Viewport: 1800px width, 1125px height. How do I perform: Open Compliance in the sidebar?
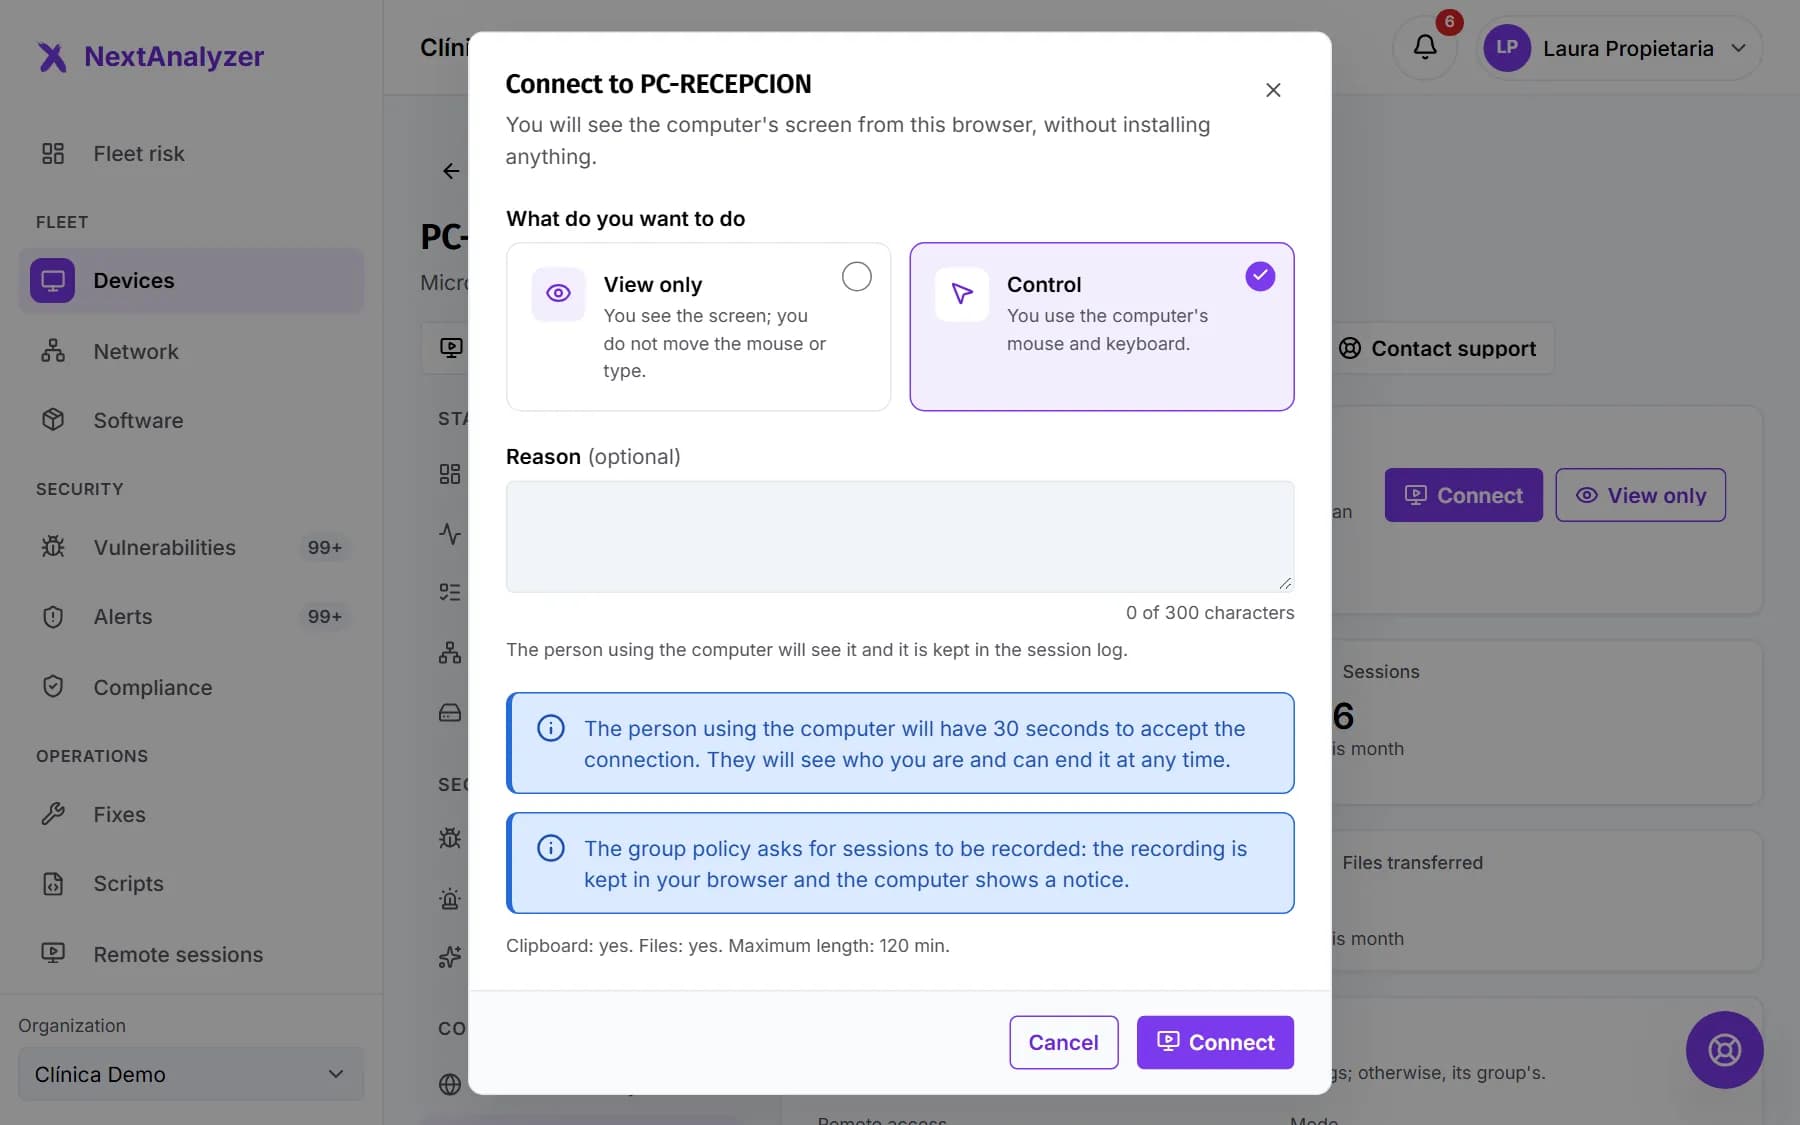click(191, 688)
